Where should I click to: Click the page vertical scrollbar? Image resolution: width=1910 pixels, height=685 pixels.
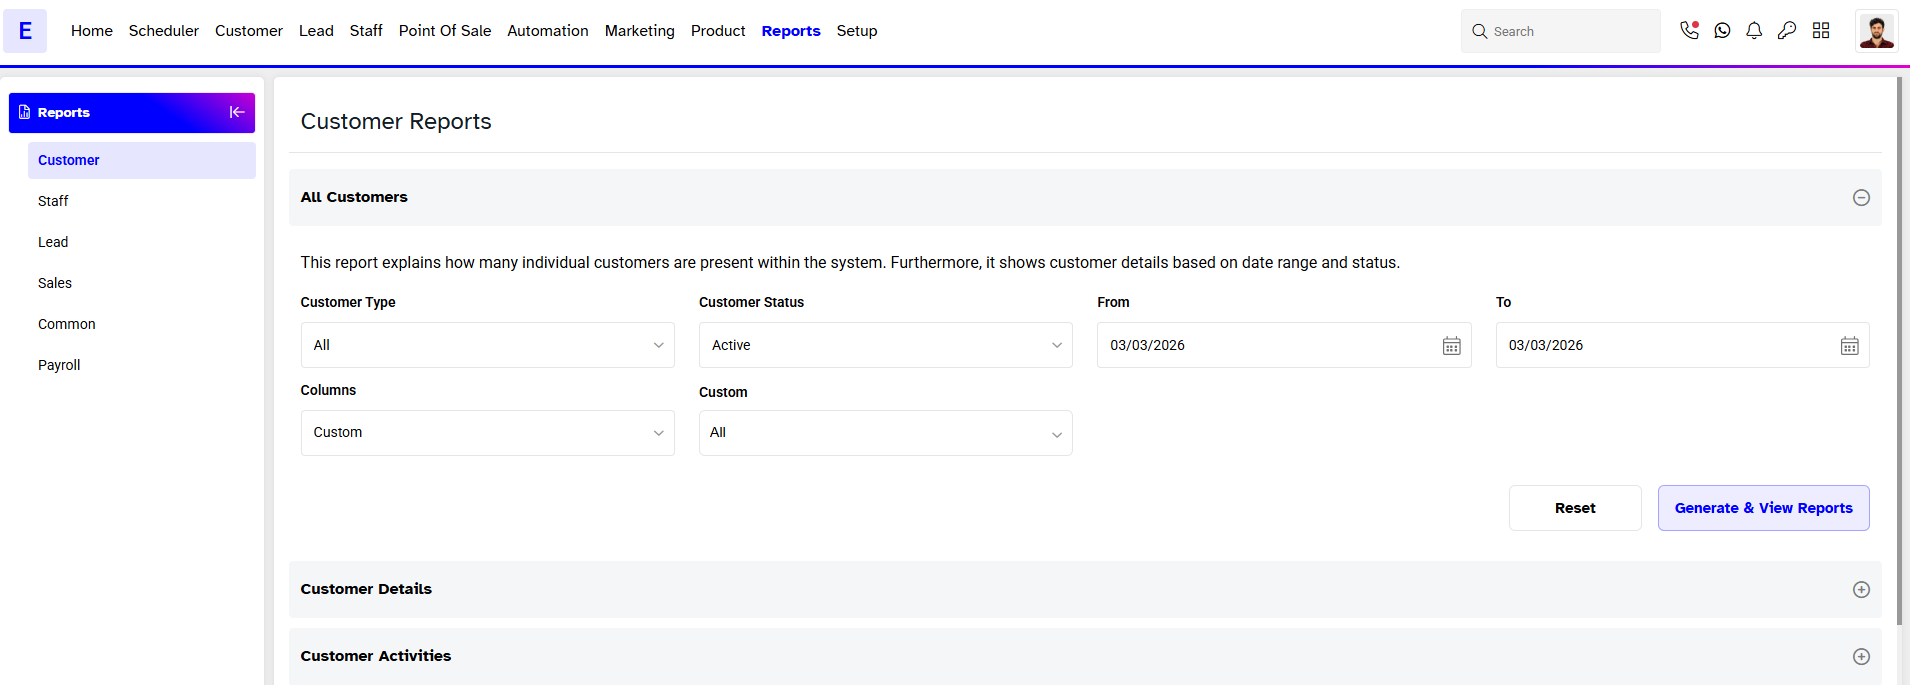(1899, 350)
